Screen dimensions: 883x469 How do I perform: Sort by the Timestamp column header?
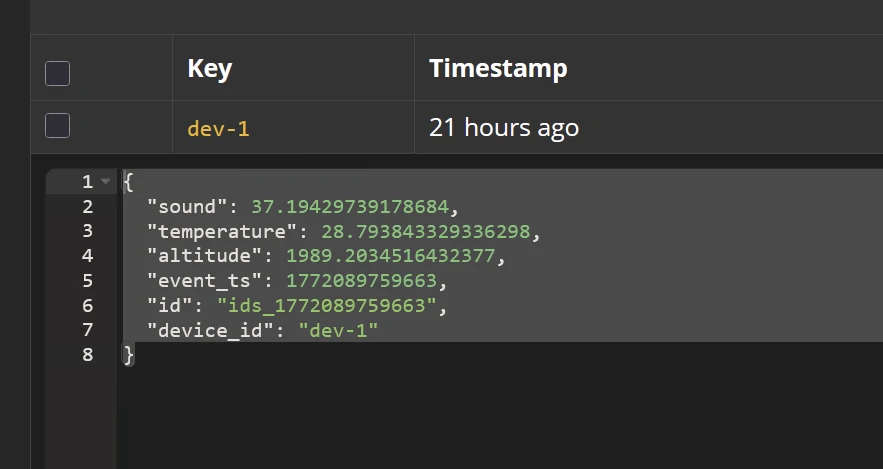point(498,69)
